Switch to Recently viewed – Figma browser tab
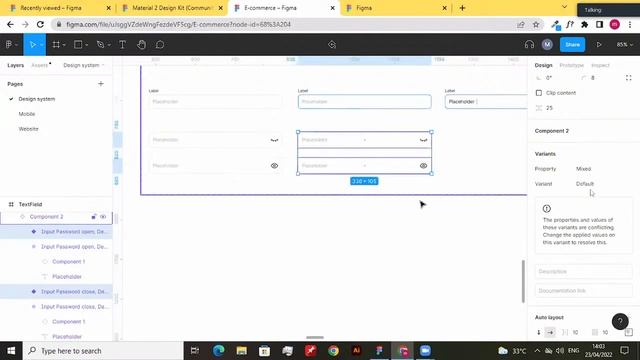The height and width of the screenshot is (360, 640). tap(51, 8)
